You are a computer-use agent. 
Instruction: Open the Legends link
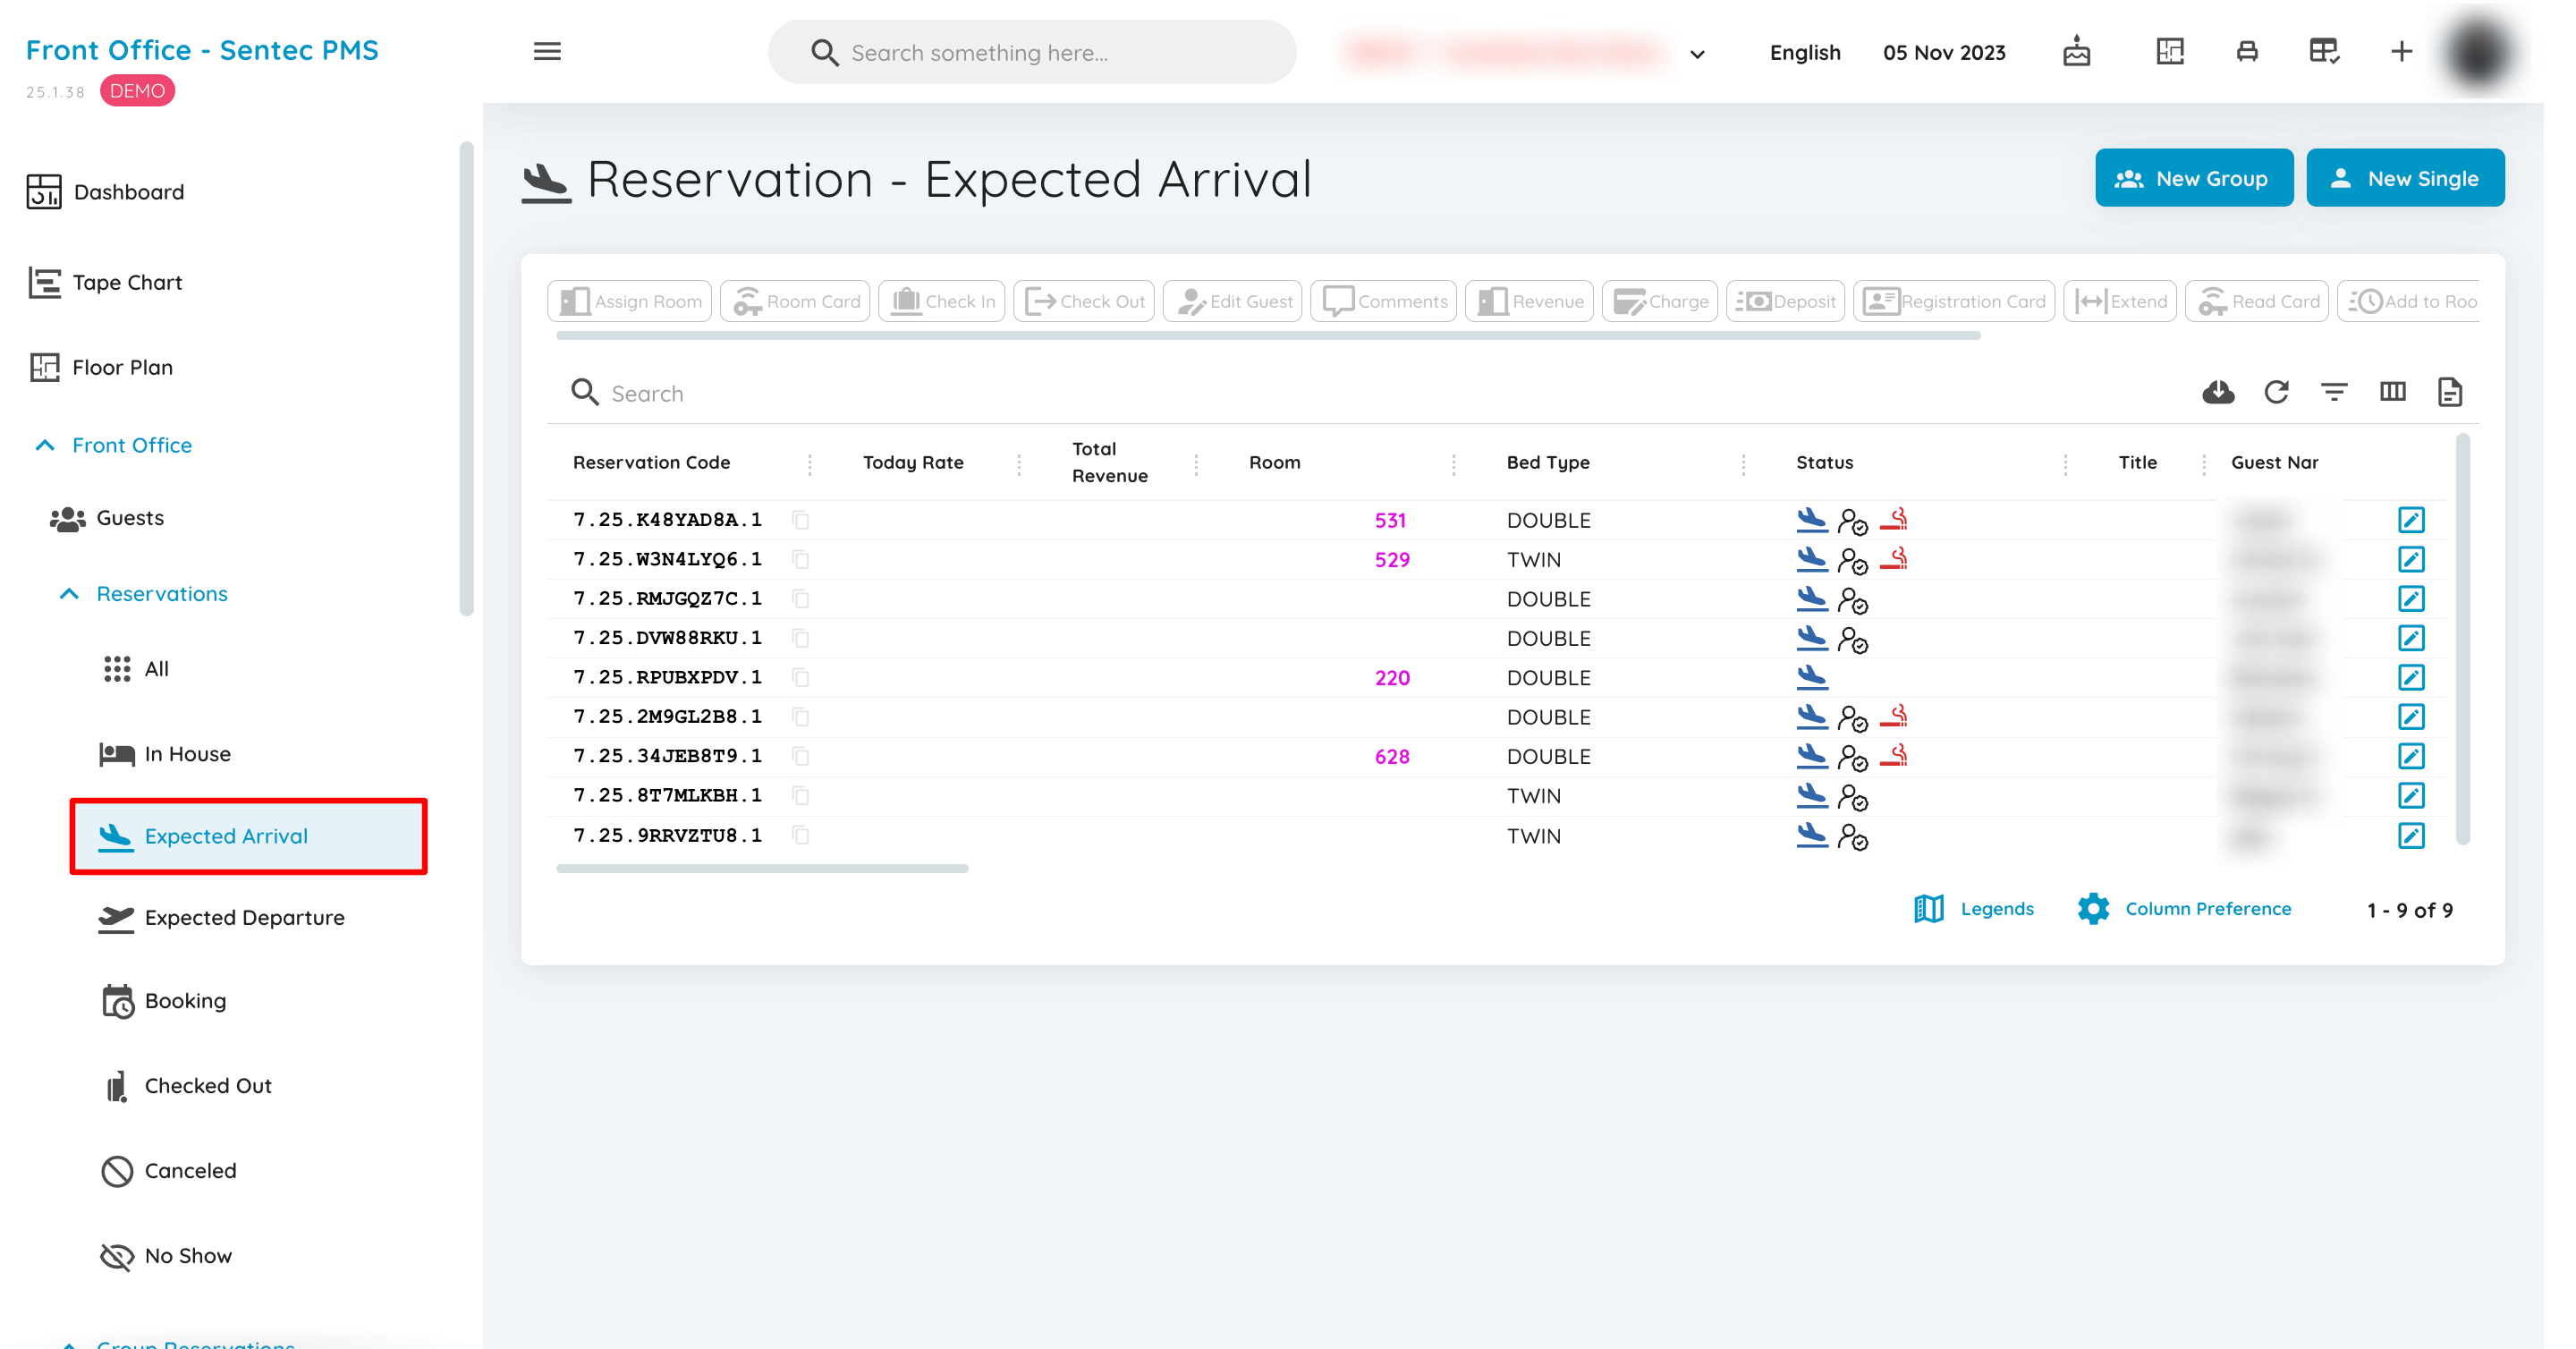(x=1973, y=909)
